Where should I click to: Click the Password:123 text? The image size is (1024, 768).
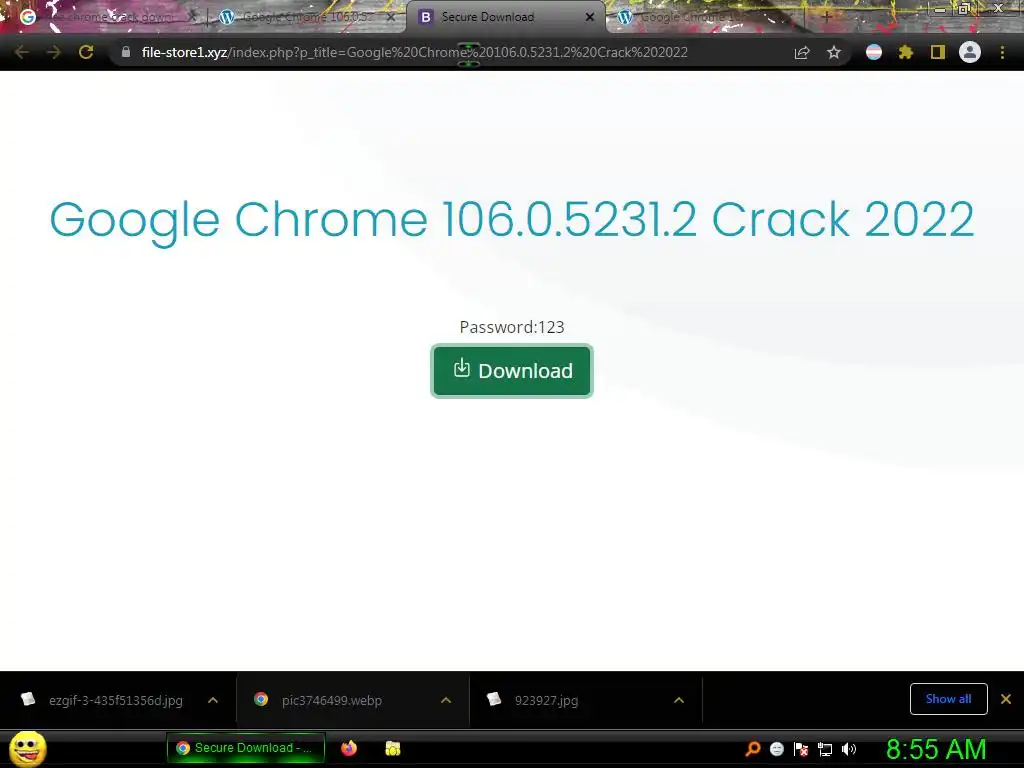point(512,327)
